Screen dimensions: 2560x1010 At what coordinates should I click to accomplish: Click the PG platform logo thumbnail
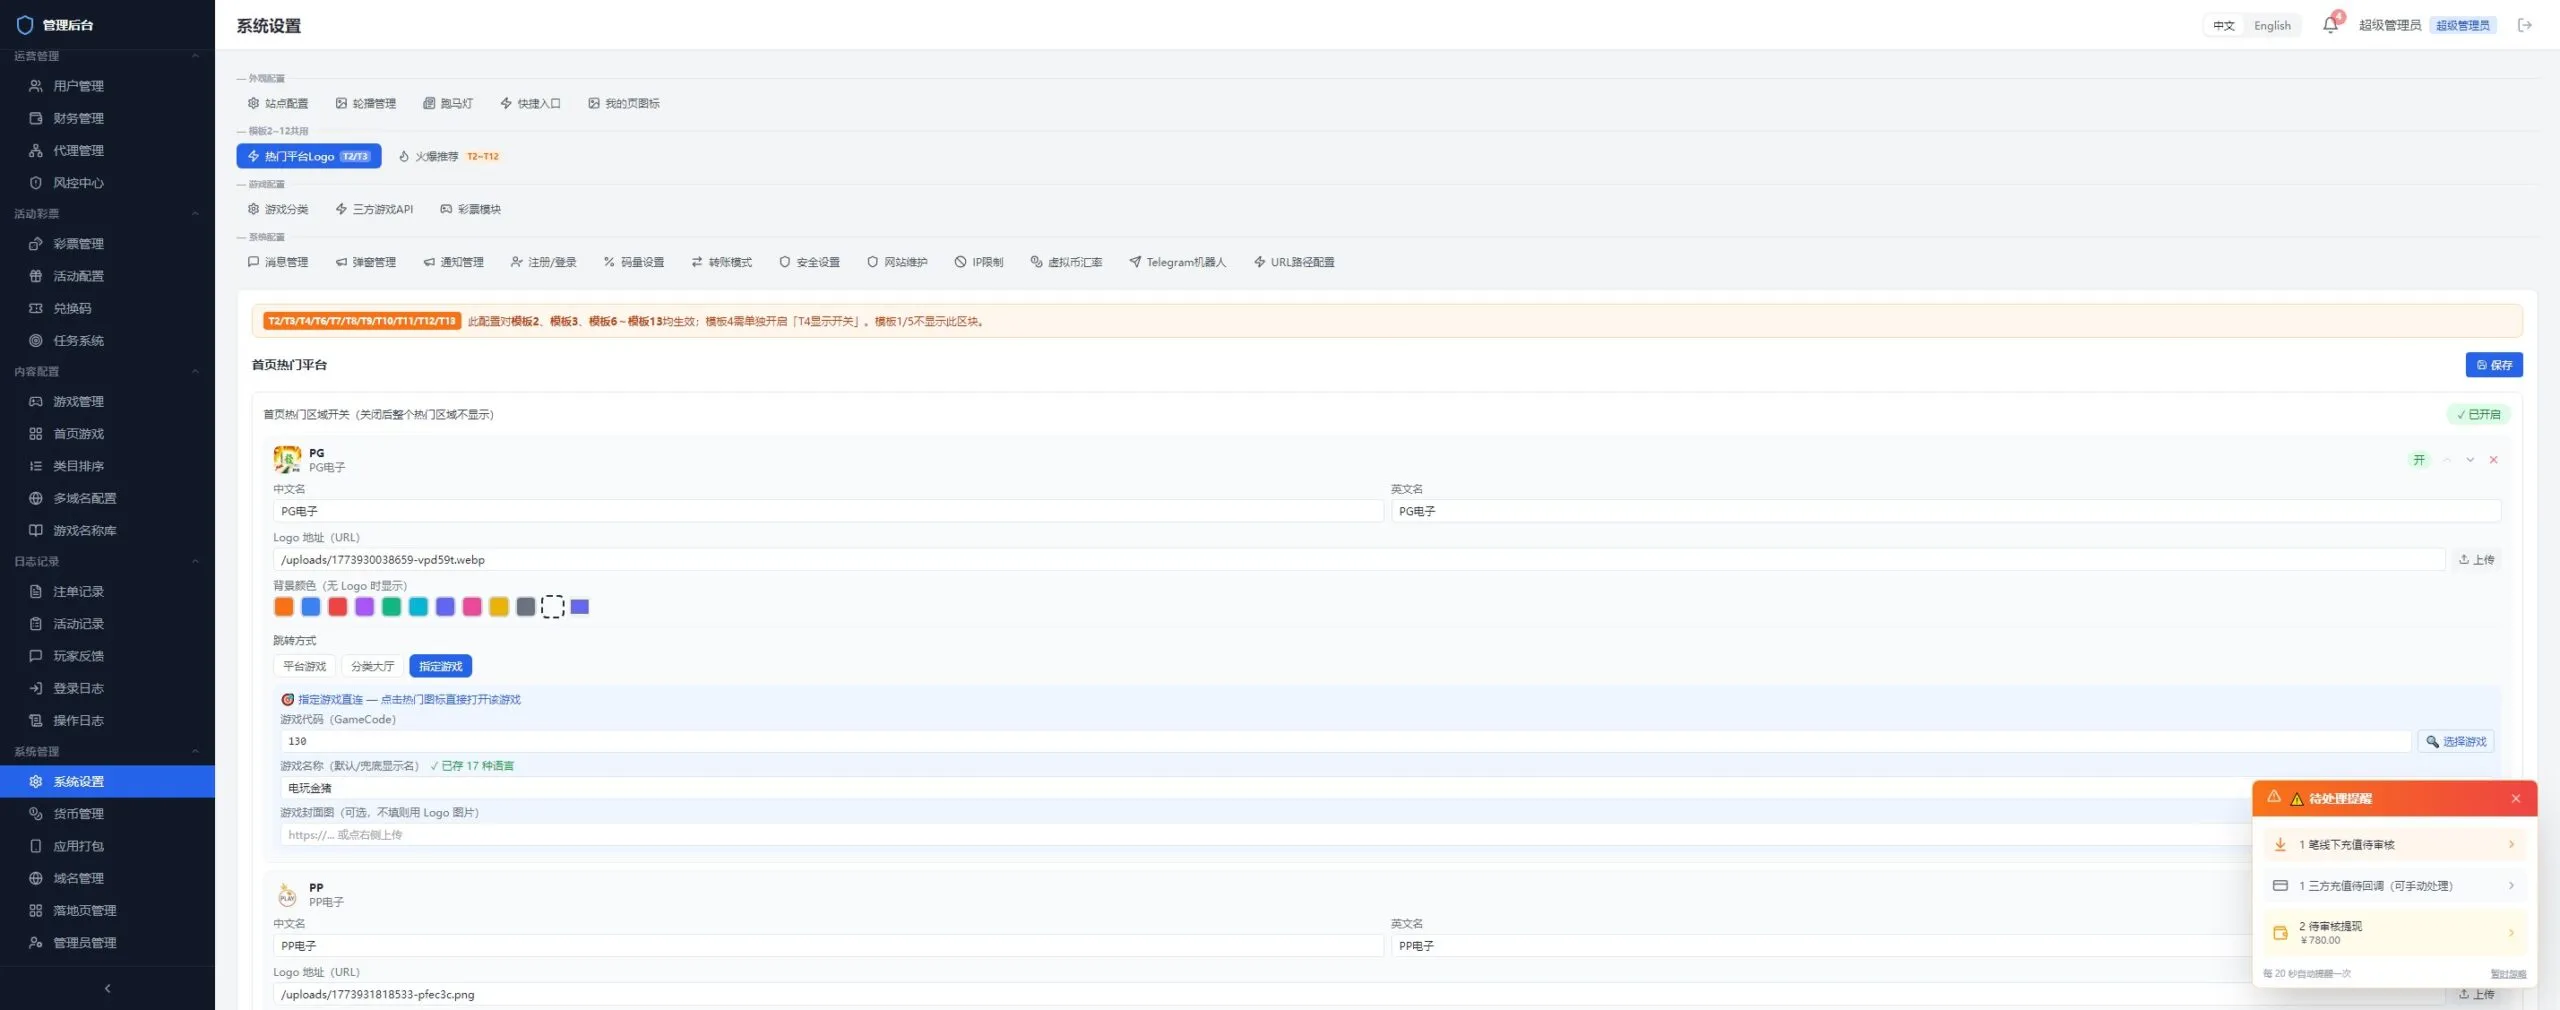tap(287, 459)
